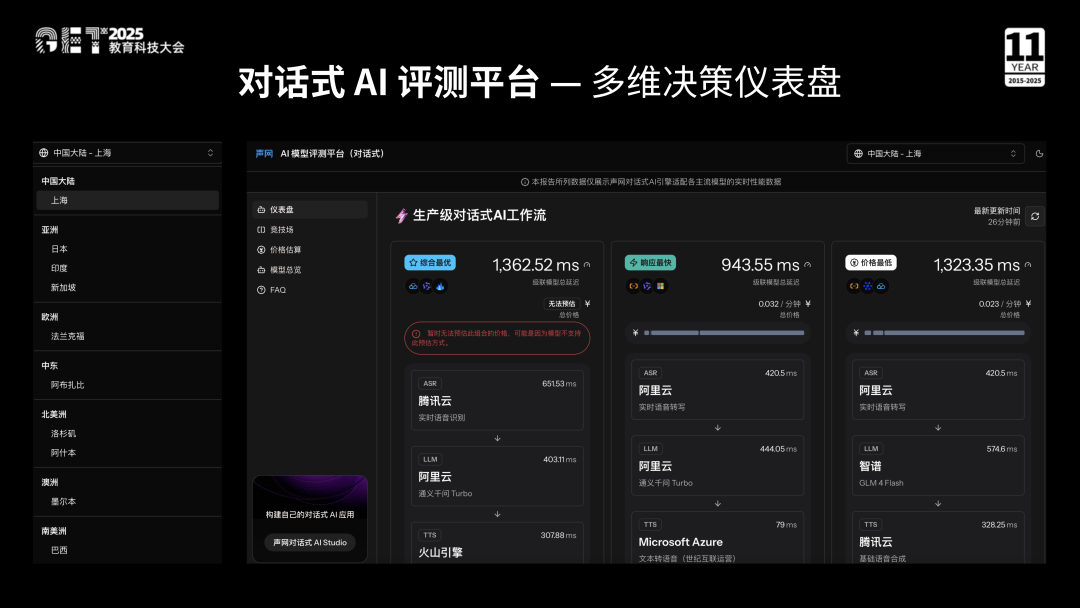
Task: Click the Tongyi Qwen icon in 响应最快 card
Action: 647,286
